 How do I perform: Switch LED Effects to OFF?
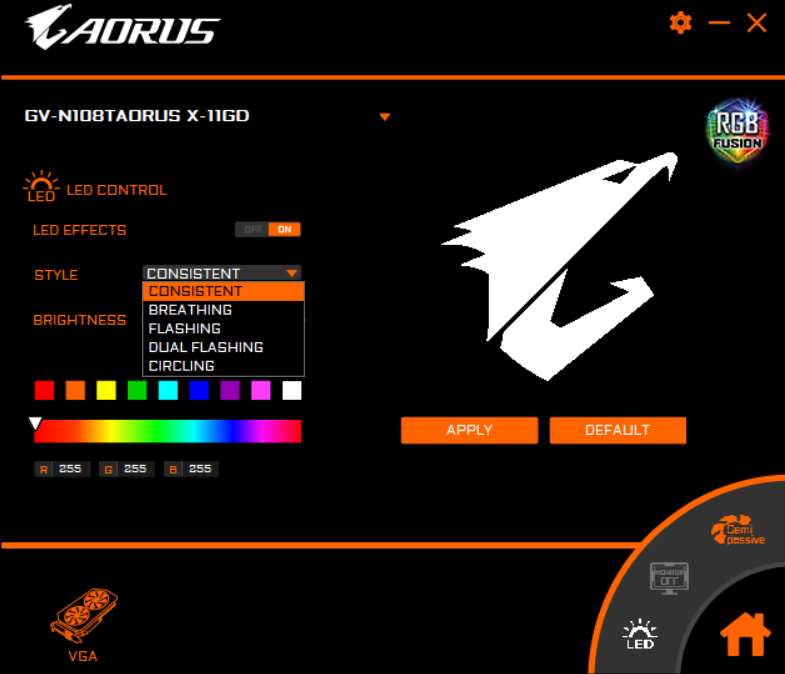pos(252,229)
